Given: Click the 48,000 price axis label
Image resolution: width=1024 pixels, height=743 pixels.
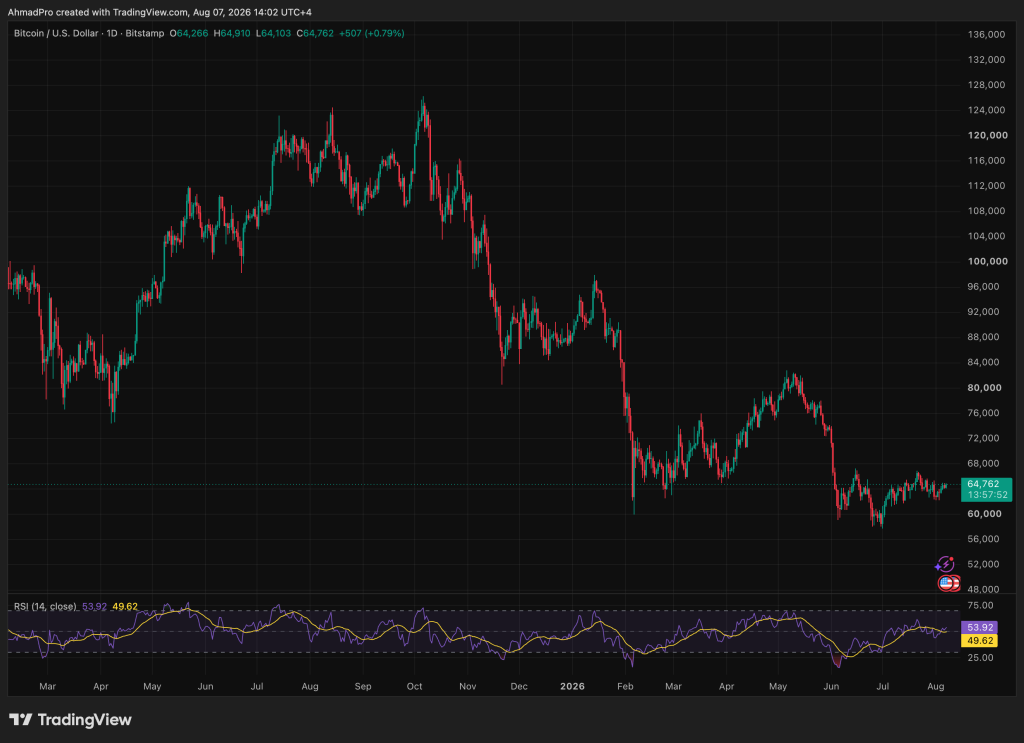Looking at the screenshot, I should pos(983,589).
